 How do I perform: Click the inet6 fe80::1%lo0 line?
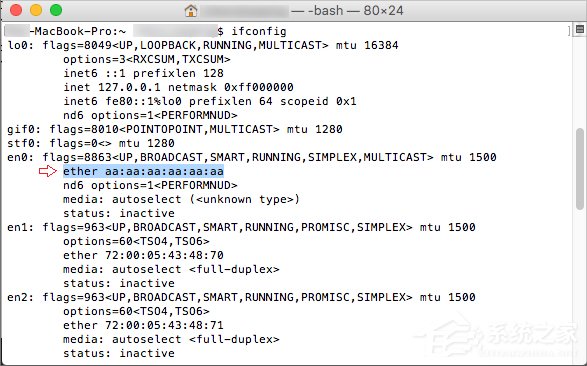click(x=210, y=101)
